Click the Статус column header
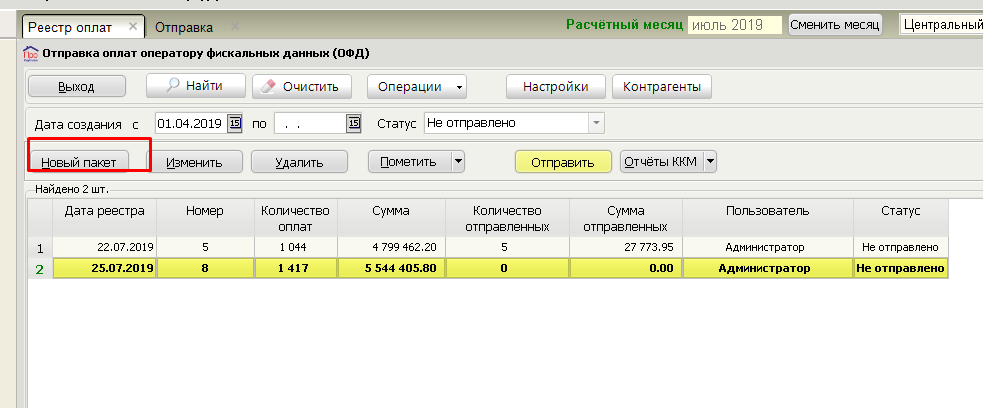Screen dimensions: 983x408 click(900, 217)
